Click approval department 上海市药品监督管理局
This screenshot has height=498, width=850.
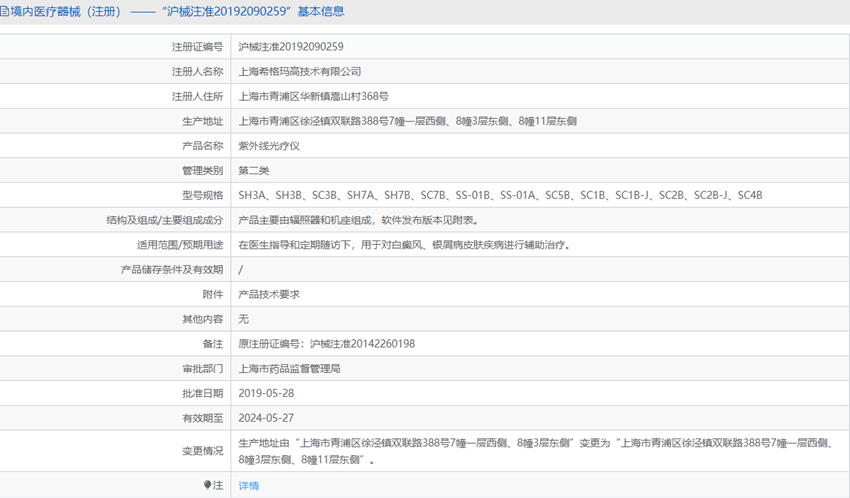(x=289, y=369)
